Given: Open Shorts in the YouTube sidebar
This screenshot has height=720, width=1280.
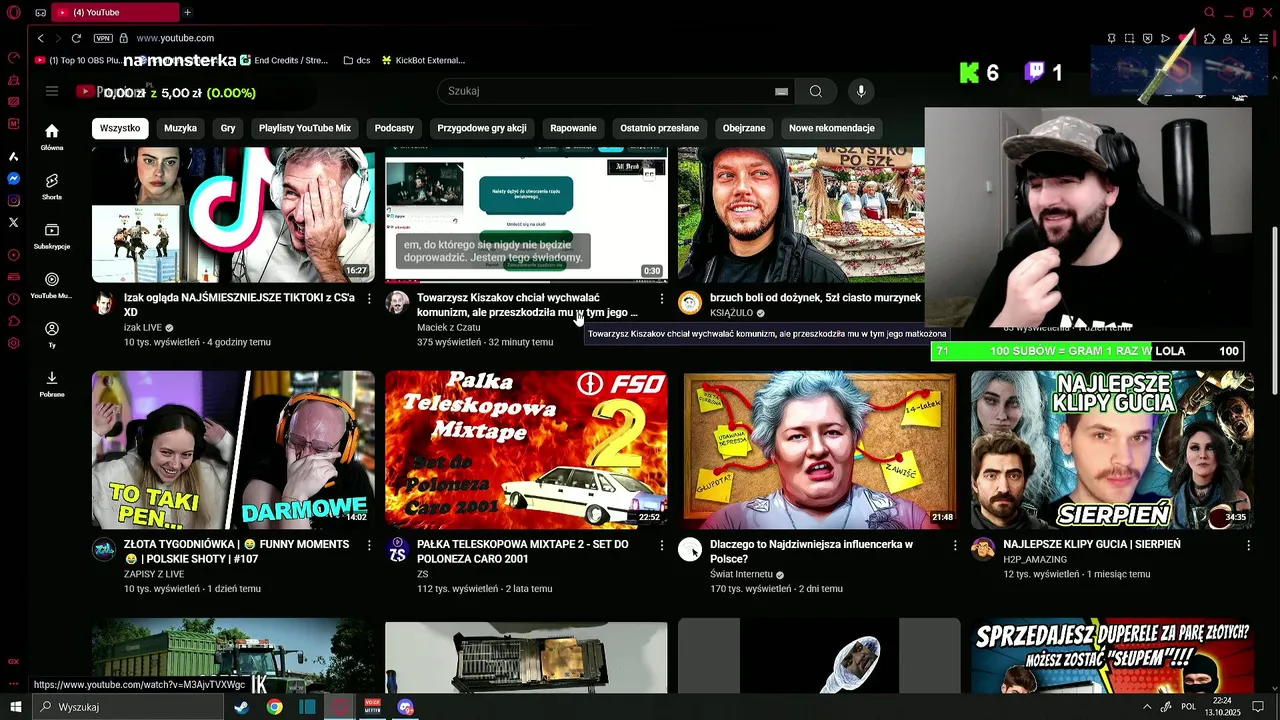Looking at the screenshot, I should (x=52, y=186).
